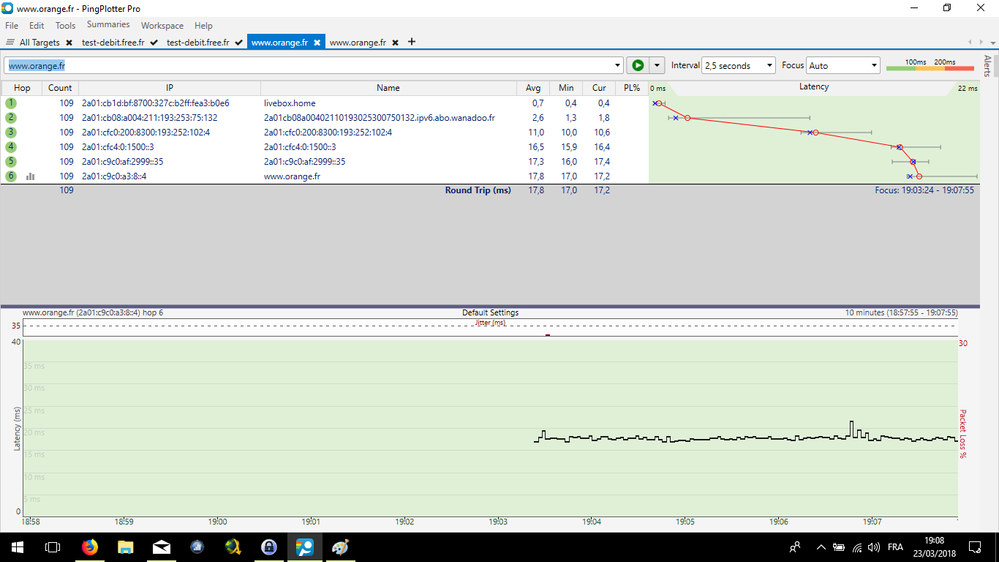Open Windows Start menu

point(17,547)
